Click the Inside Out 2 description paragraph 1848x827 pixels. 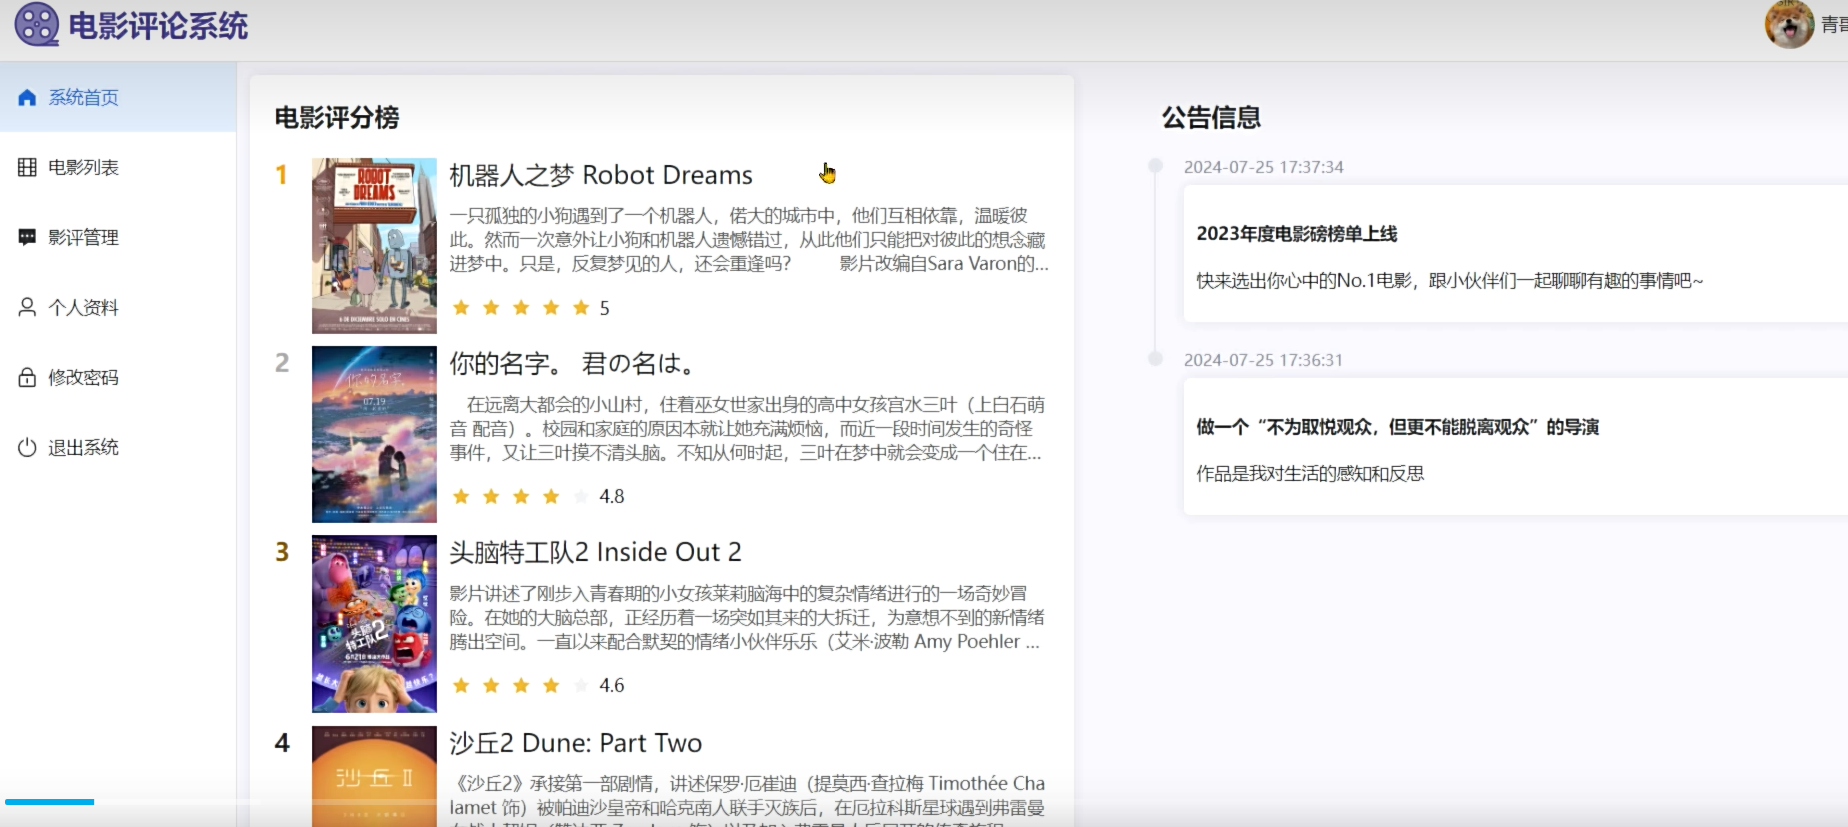click(746, 618)
